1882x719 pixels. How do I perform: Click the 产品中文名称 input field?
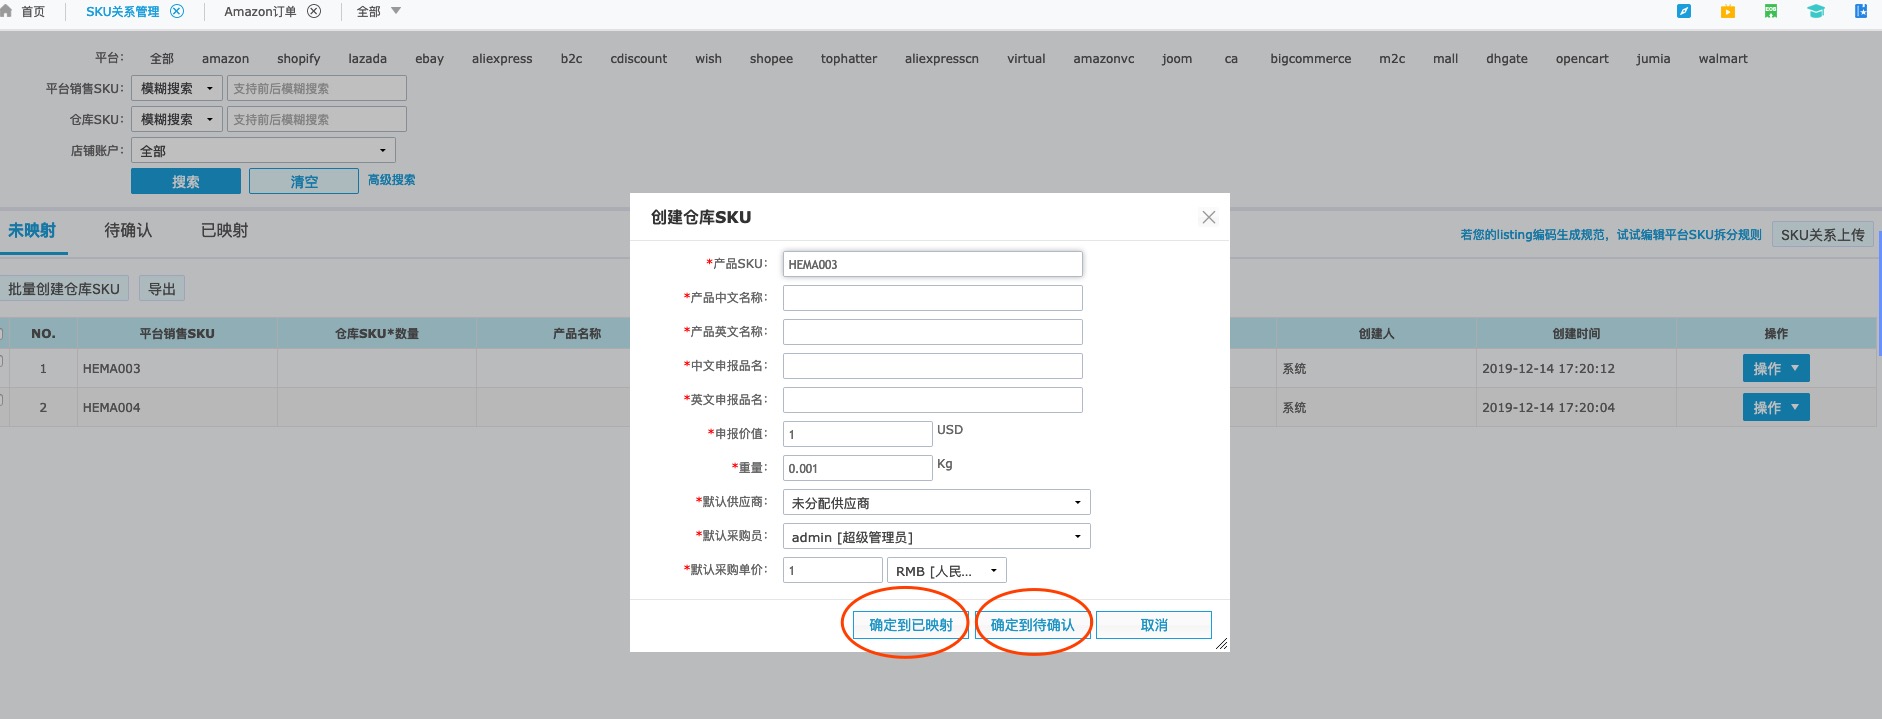click(932, 298)
